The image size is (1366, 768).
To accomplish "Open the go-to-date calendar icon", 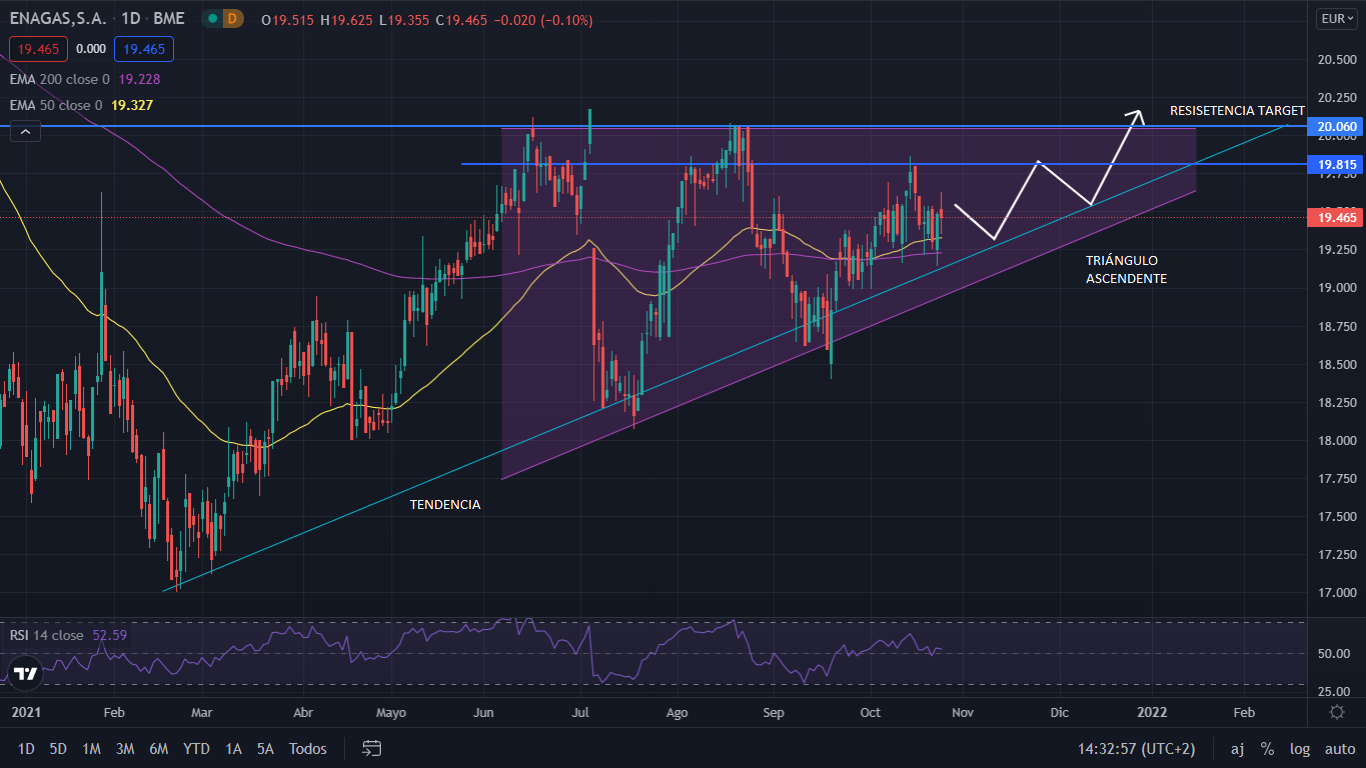I will pos(372,748).
